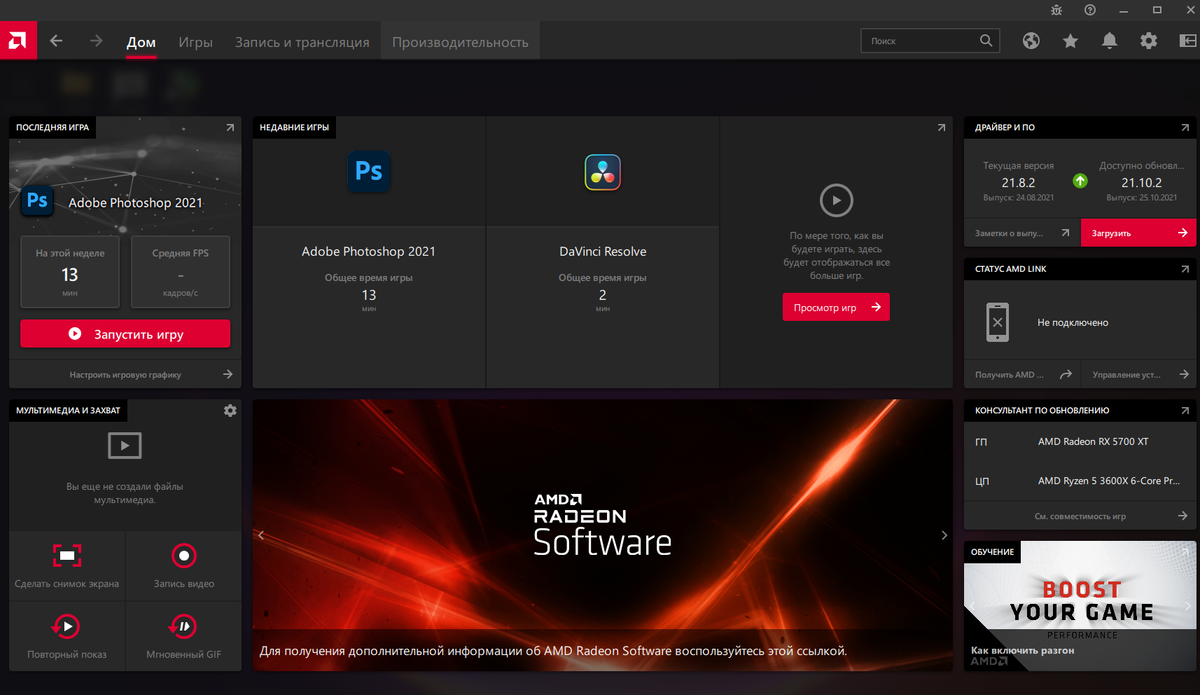Minimize the Radeon Software window
Screen dimensions: 1200x695
1126,9
